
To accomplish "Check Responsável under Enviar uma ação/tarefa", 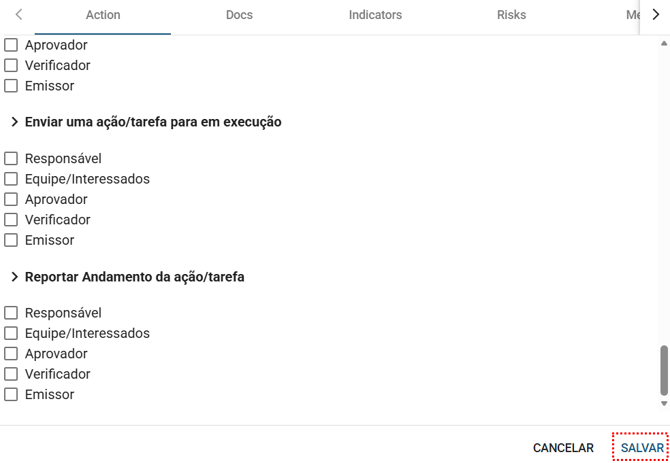I will 11,159.
